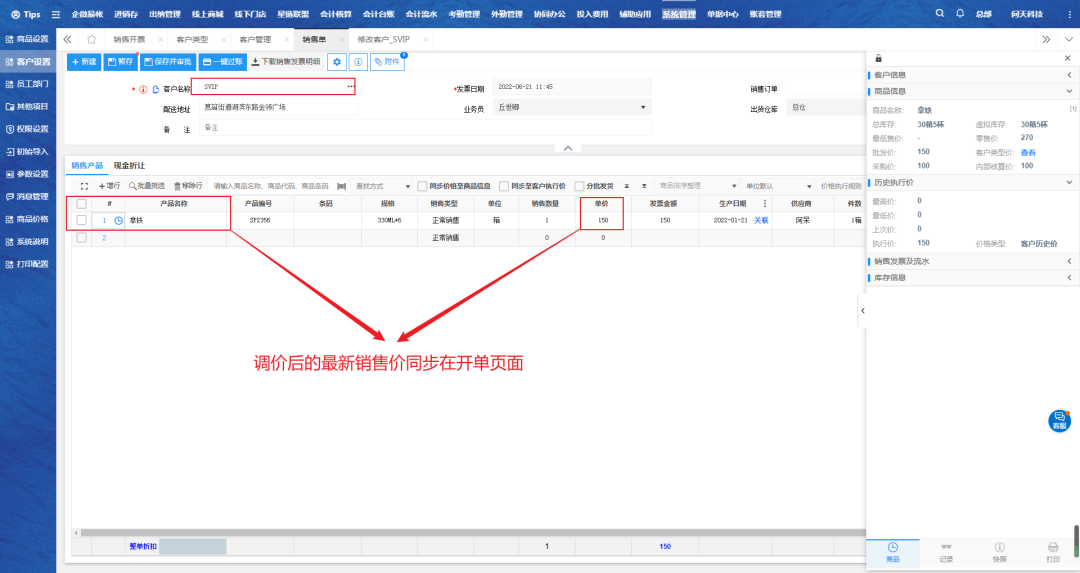Open the notification bell
Image resolution: width=1080 pixels, height=573 pixels.
(960, 14)
